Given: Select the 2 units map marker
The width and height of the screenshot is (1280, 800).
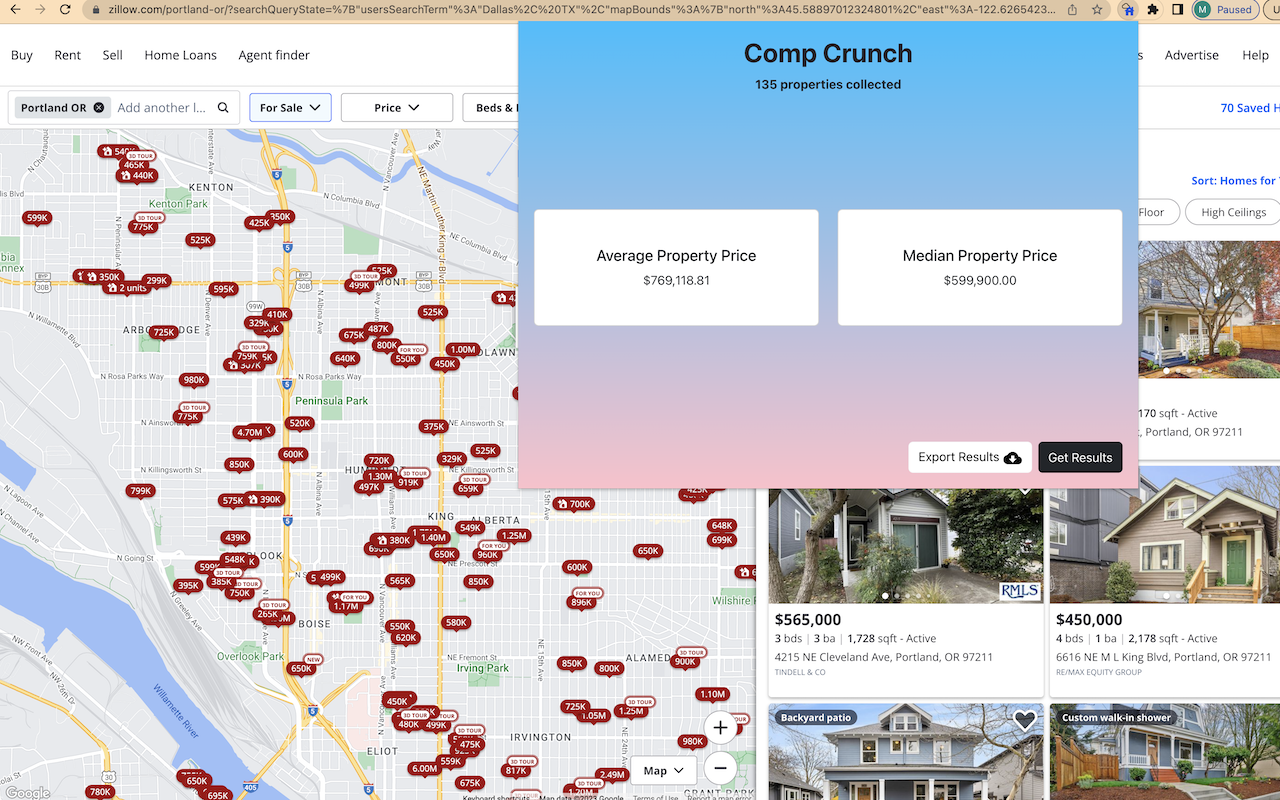Looking at the screenshot, I should (x=126, y=288).
